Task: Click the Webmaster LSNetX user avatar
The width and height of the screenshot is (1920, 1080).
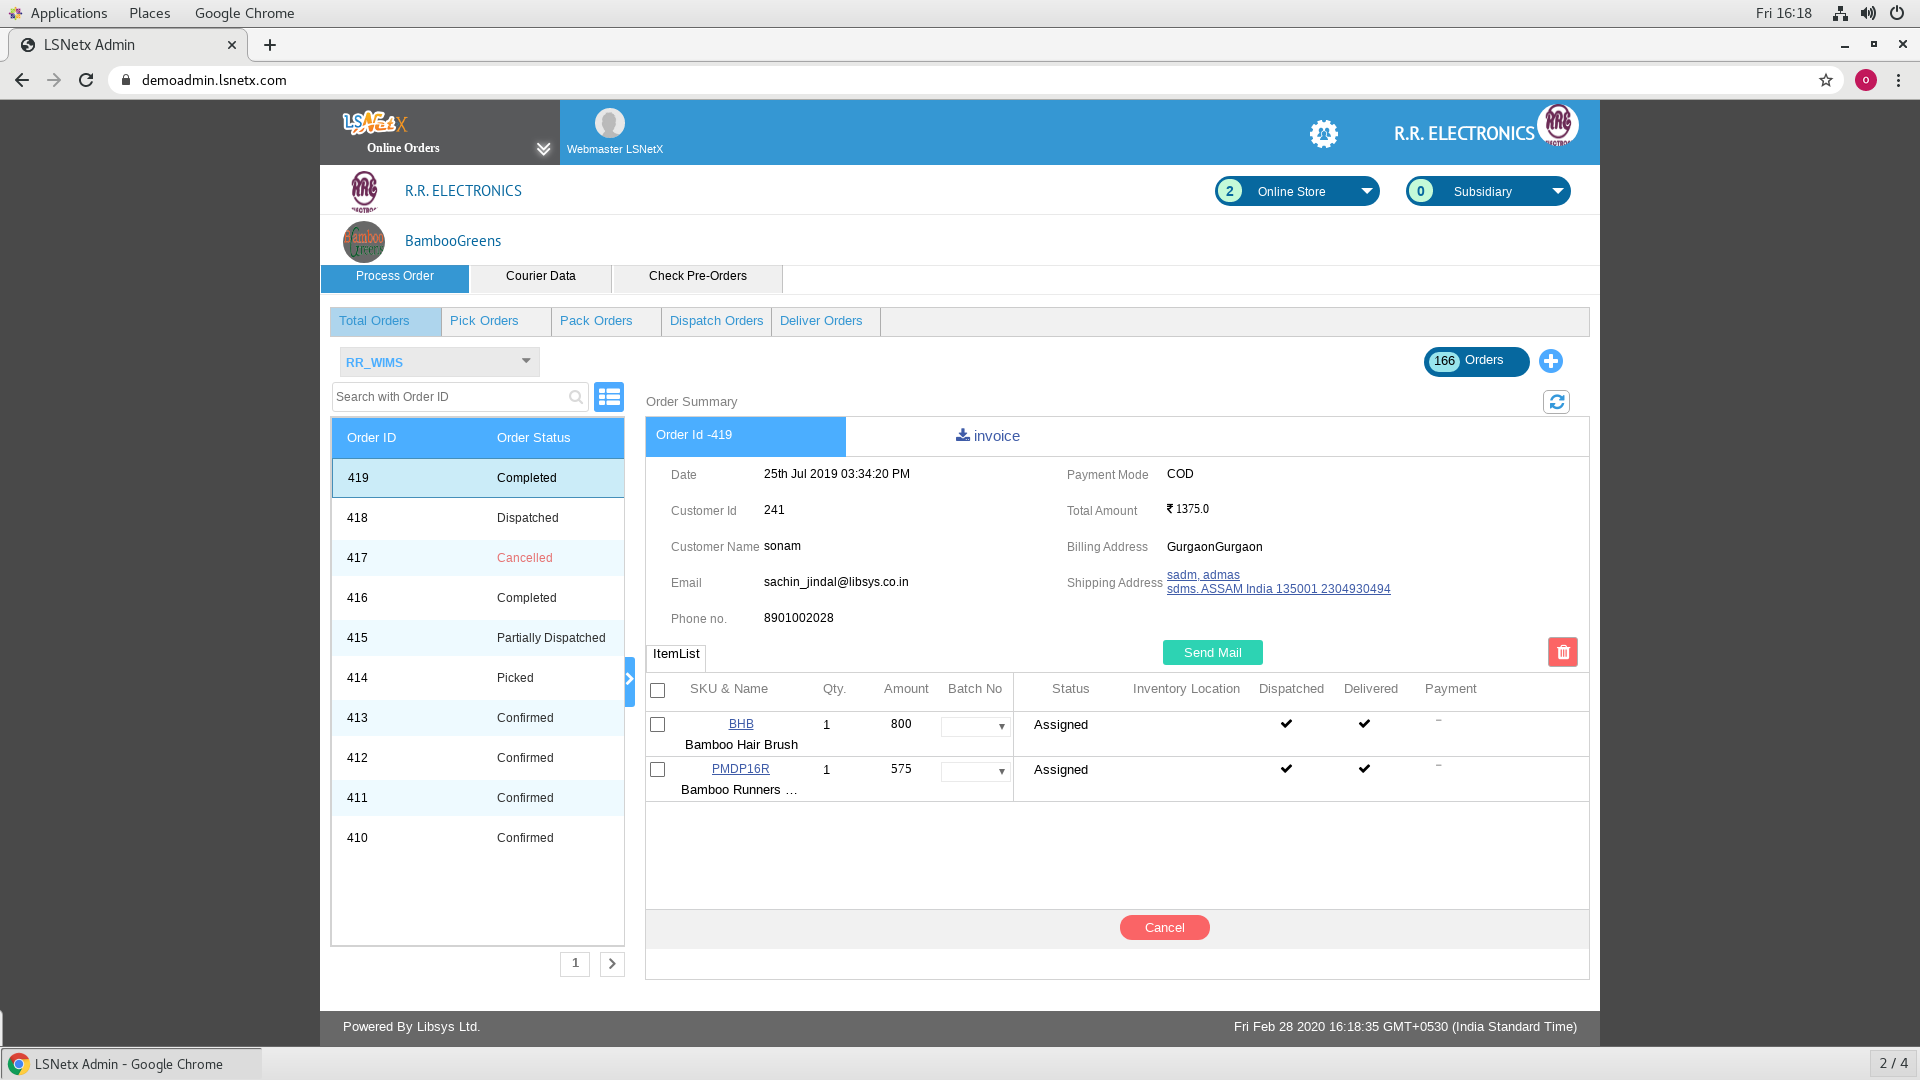Action: coord(609,123)
